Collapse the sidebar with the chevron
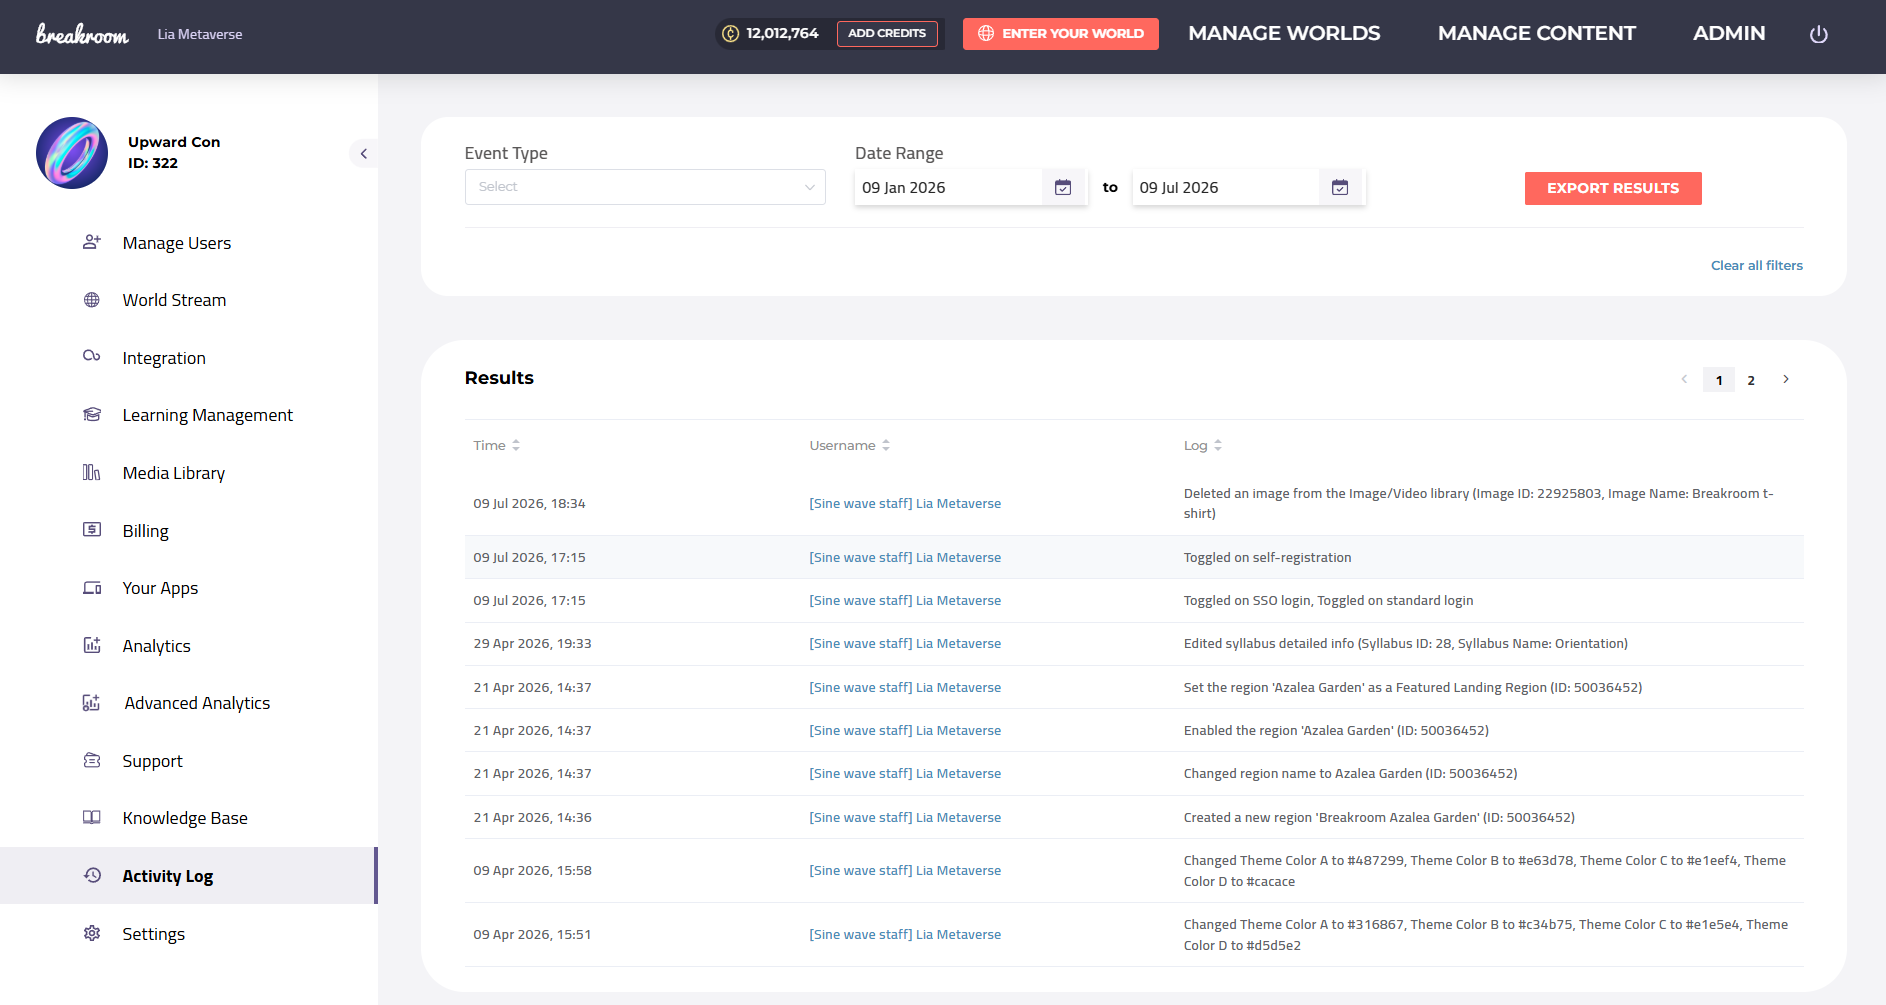Image resolution: width=1886 pixels, height=1005 pixels. 364,153
